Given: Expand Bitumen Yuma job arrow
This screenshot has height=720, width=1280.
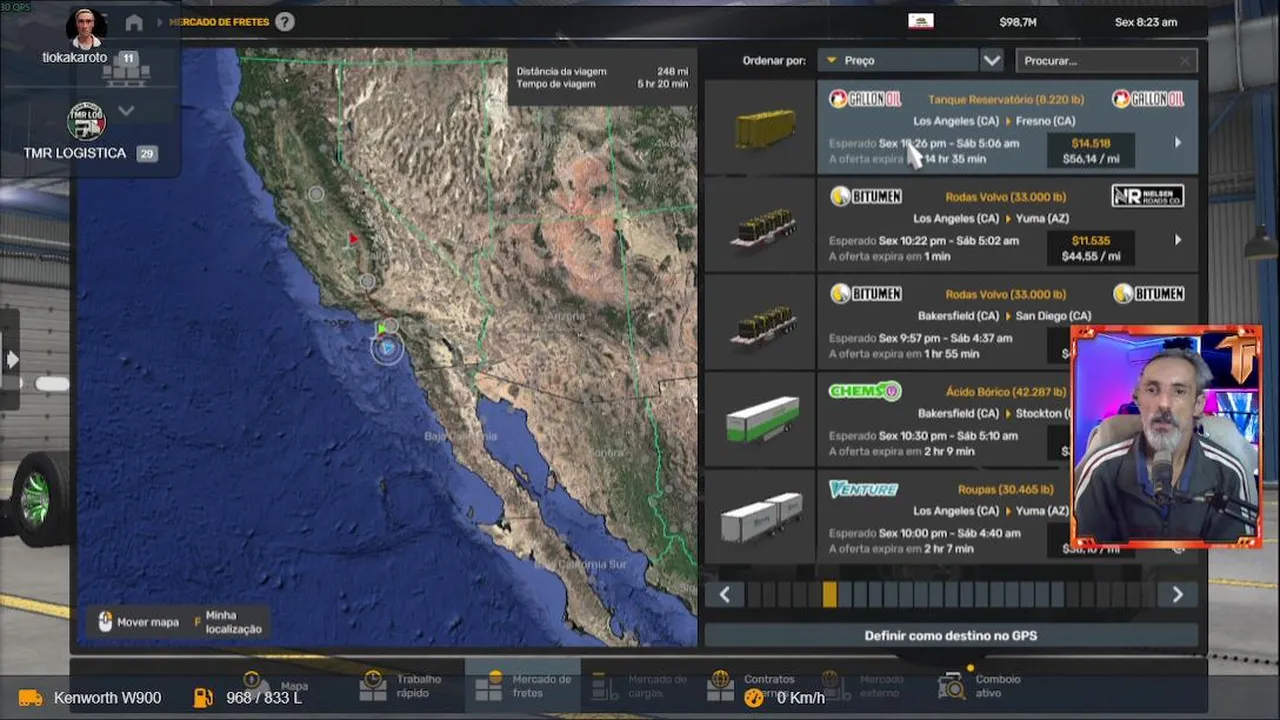Looking at the screenshot, I should point(1177,240).
